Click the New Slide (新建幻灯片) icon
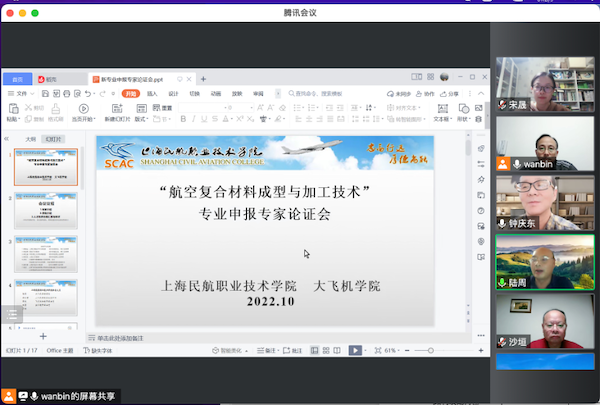This screenshot has height=405, width=600. click(117, 108)
